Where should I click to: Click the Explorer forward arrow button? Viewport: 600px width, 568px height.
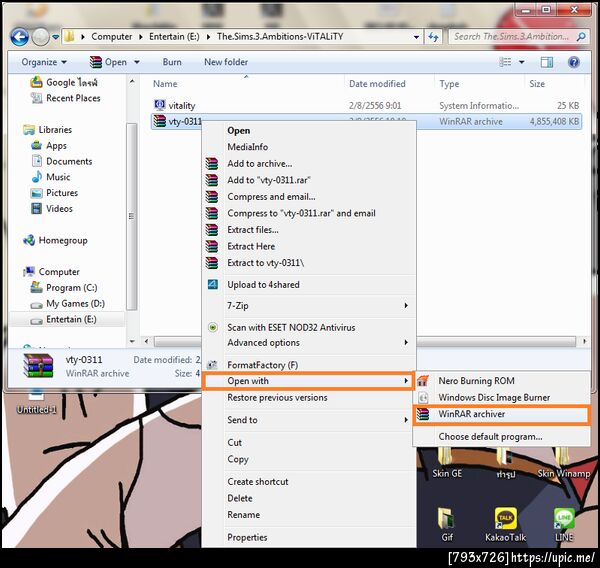(x=40, y=37)
